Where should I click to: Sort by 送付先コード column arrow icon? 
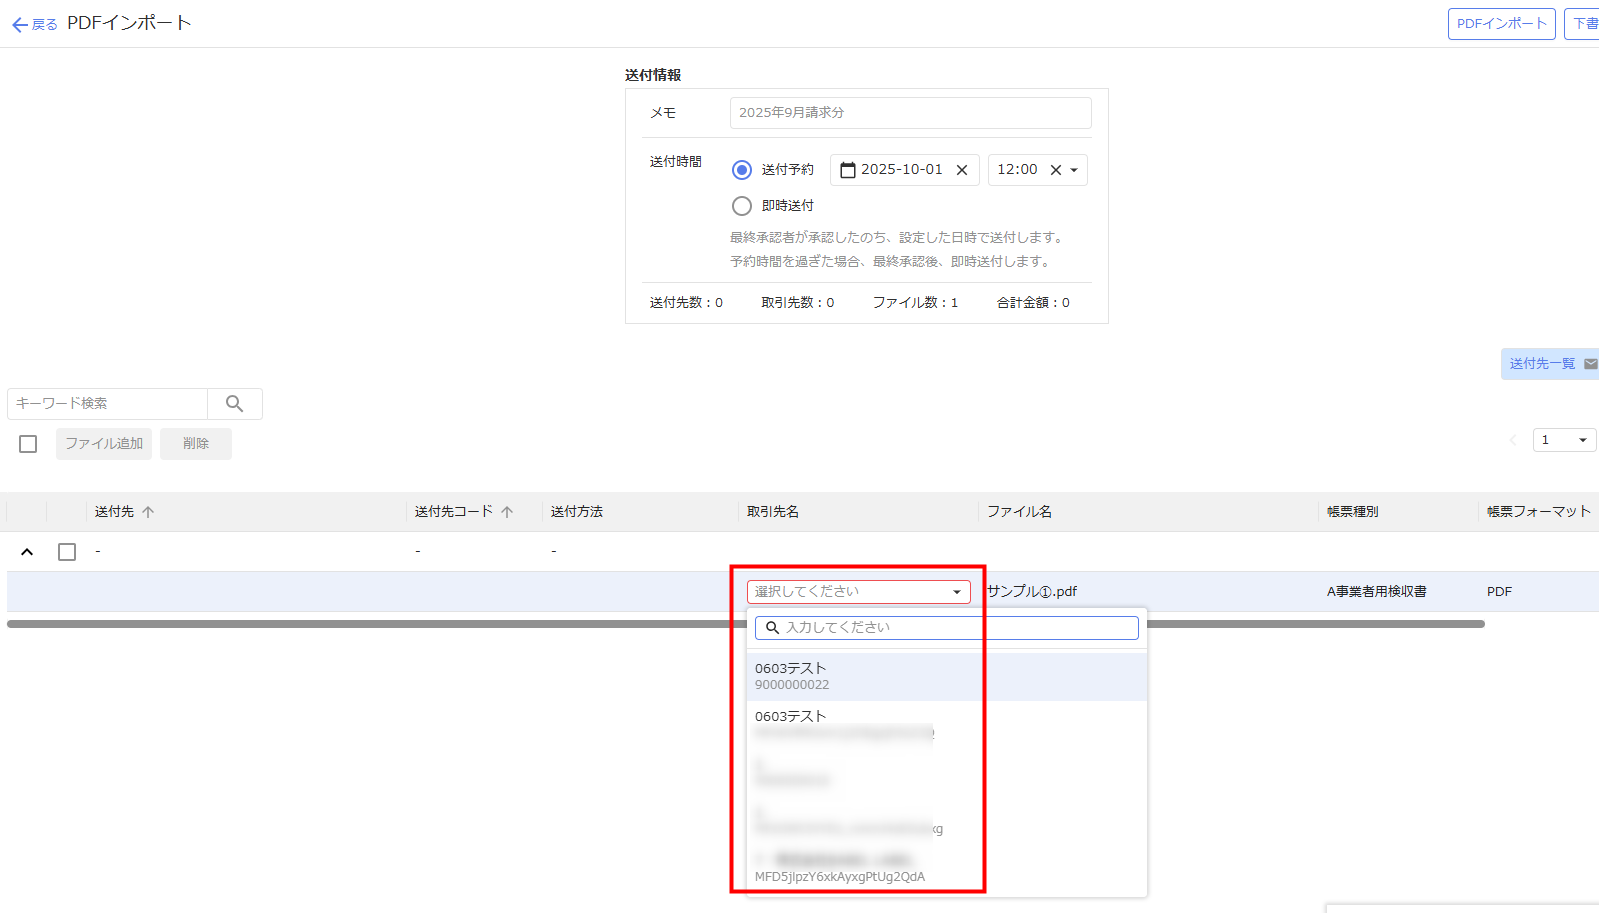(x=507, y=512)
